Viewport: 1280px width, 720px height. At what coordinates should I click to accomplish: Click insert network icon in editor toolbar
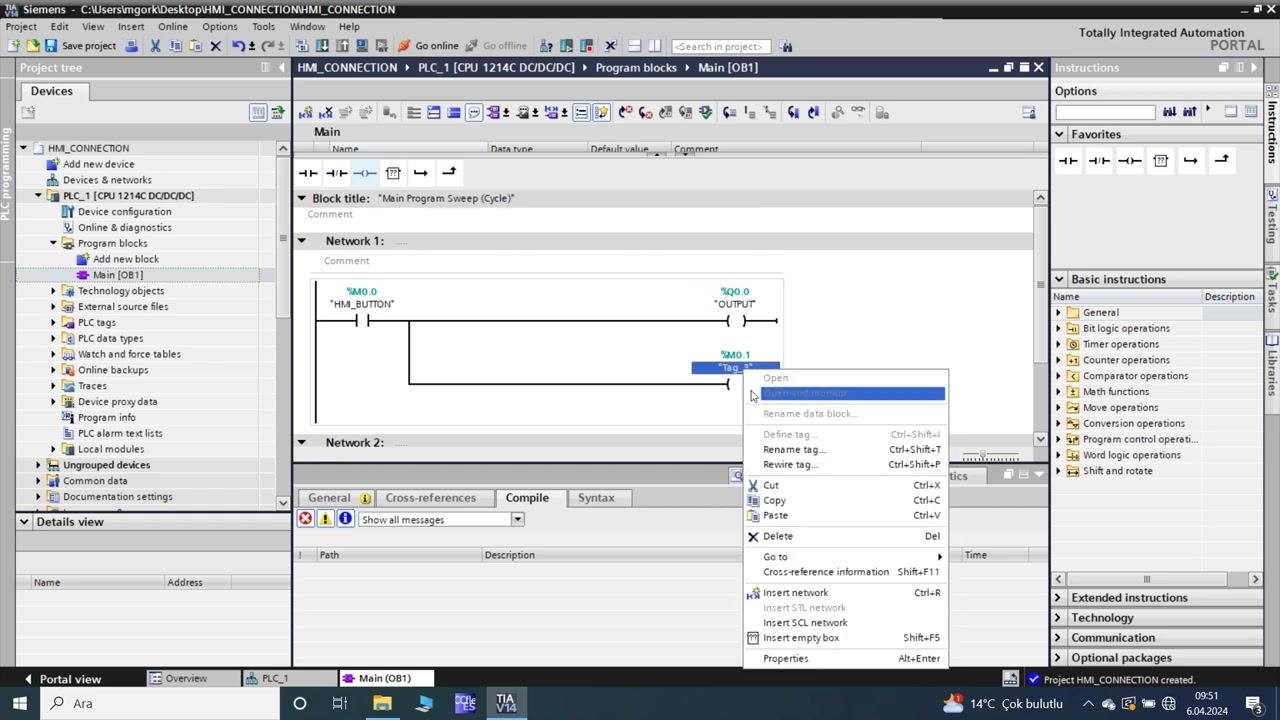point(306,113)
